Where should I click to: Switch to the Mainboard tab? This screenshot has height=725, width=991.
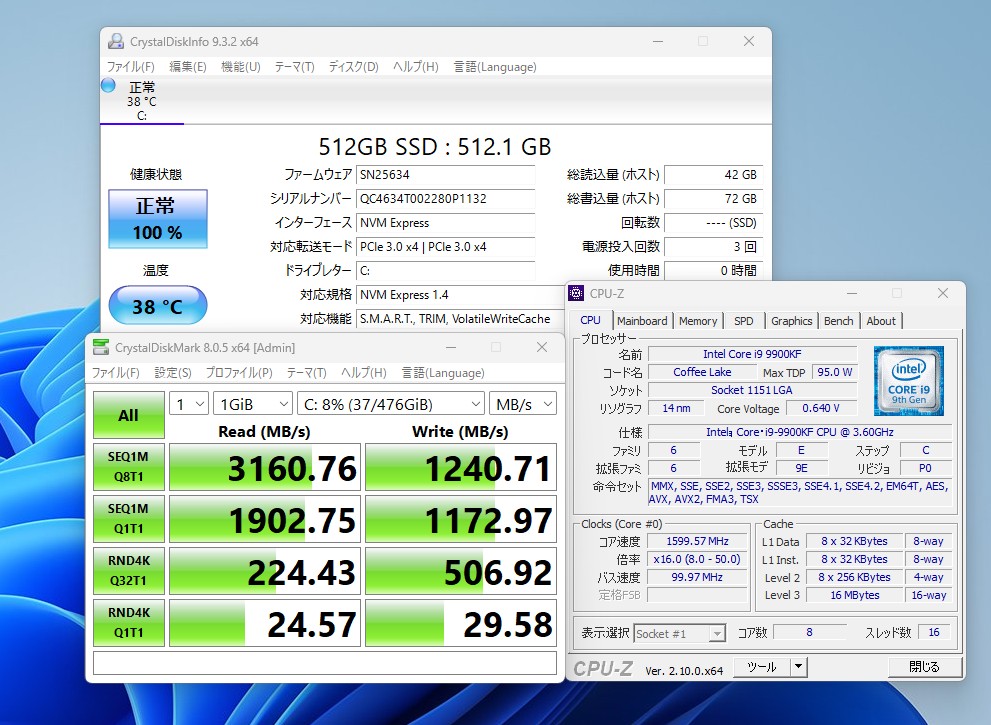(x=641, y=320)
